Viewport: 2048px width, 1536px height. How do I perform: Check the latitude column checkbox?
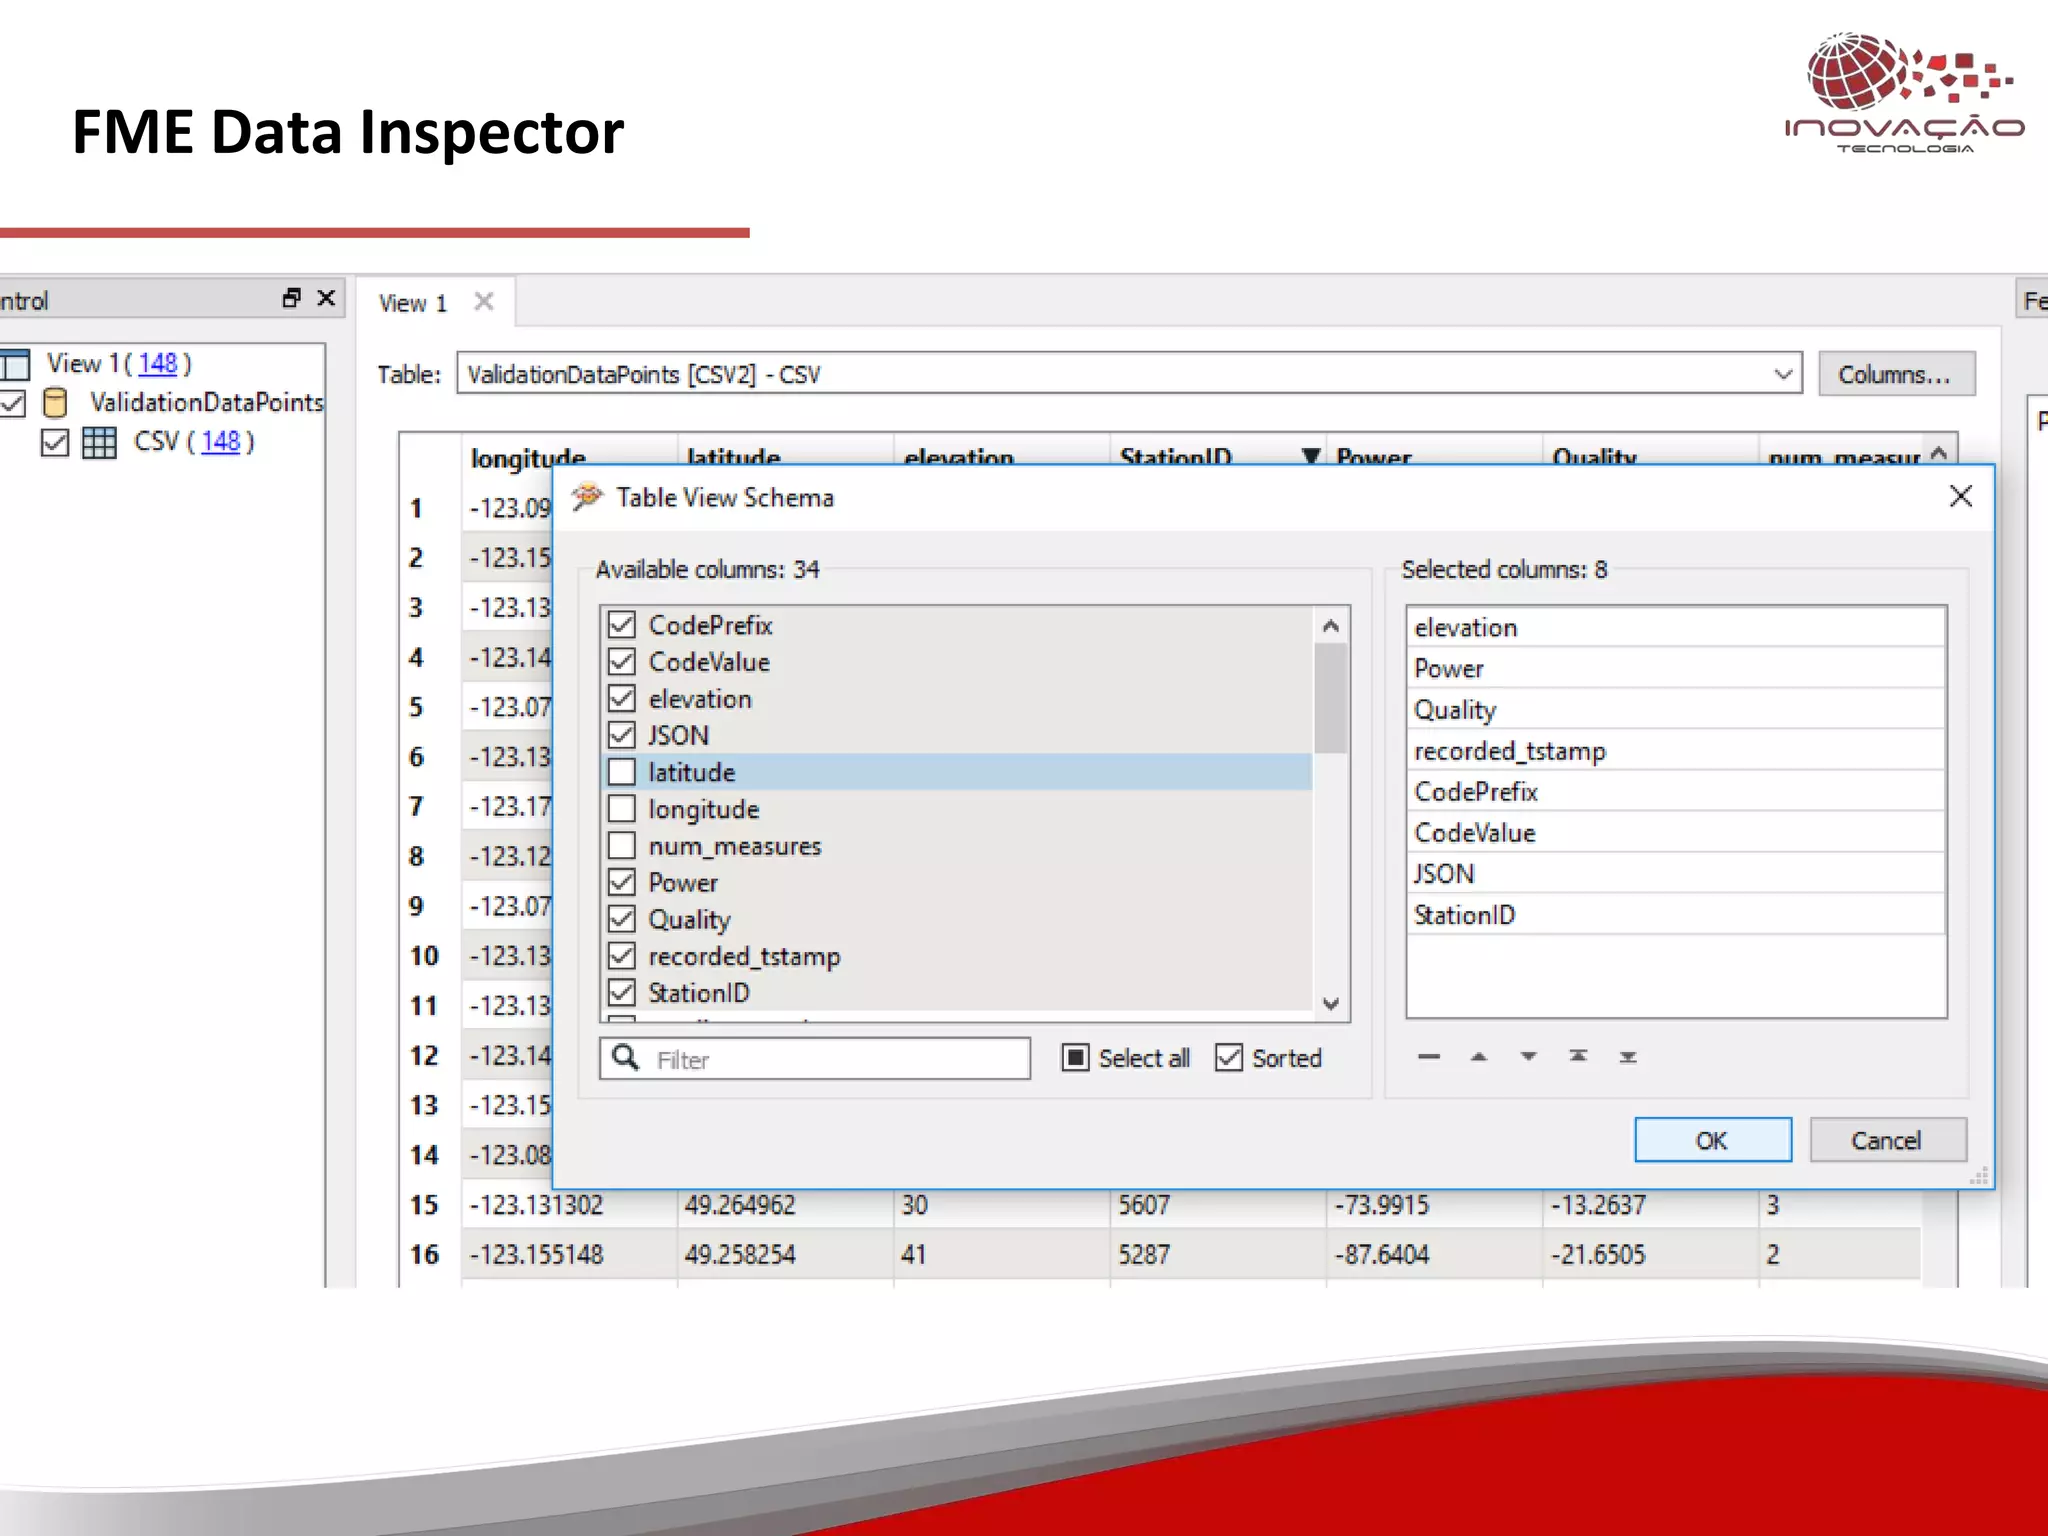[622, 772]
